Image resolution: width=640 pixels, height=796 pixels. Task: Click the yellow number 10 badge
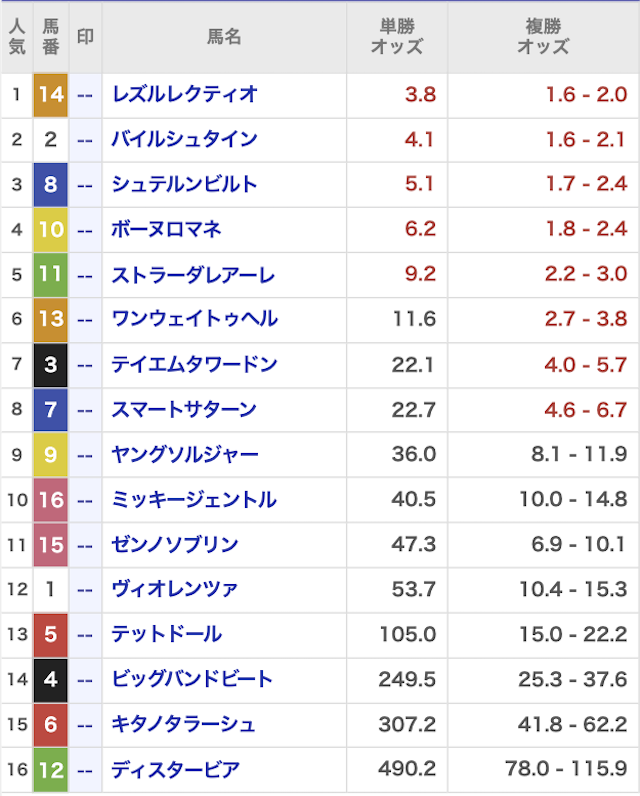(51, 229)
